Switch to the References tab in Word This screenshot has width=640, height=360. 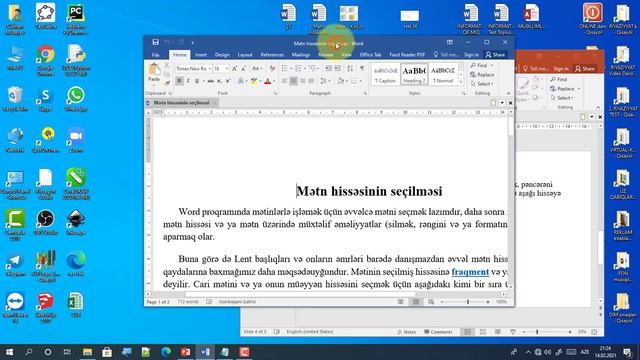[x=272, y=55]
